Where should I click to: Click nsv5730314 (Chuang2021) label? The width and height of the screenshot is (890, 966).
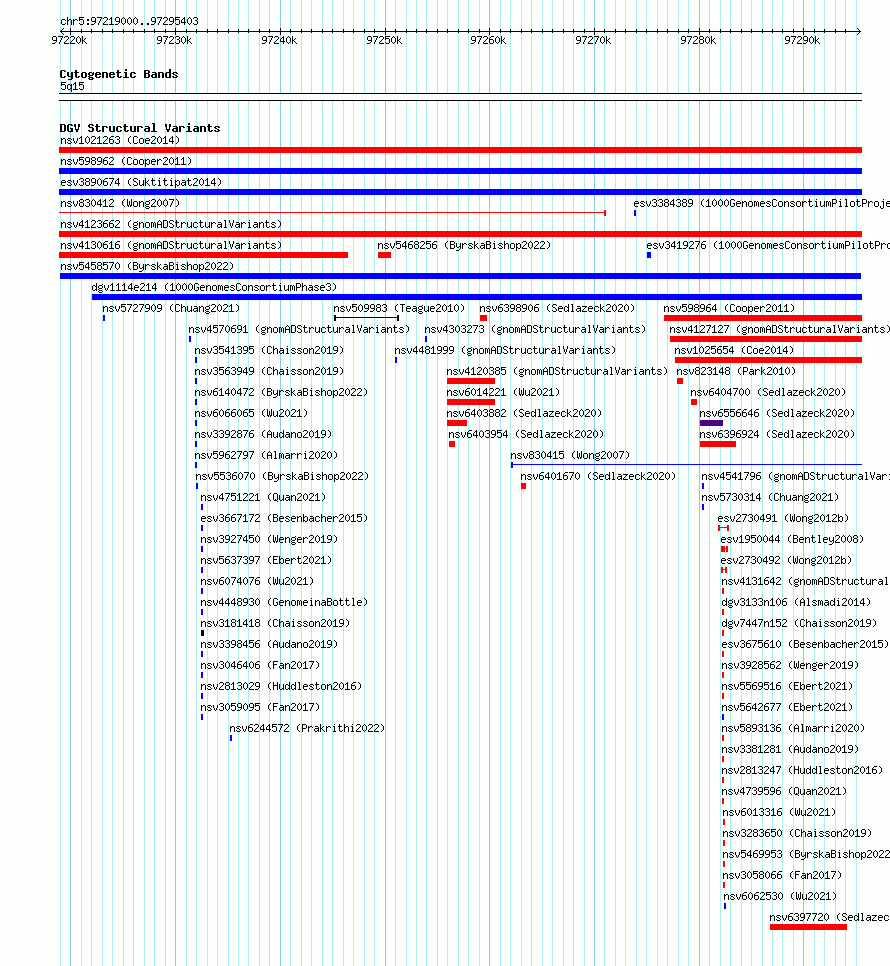click(x=770, y=497)
